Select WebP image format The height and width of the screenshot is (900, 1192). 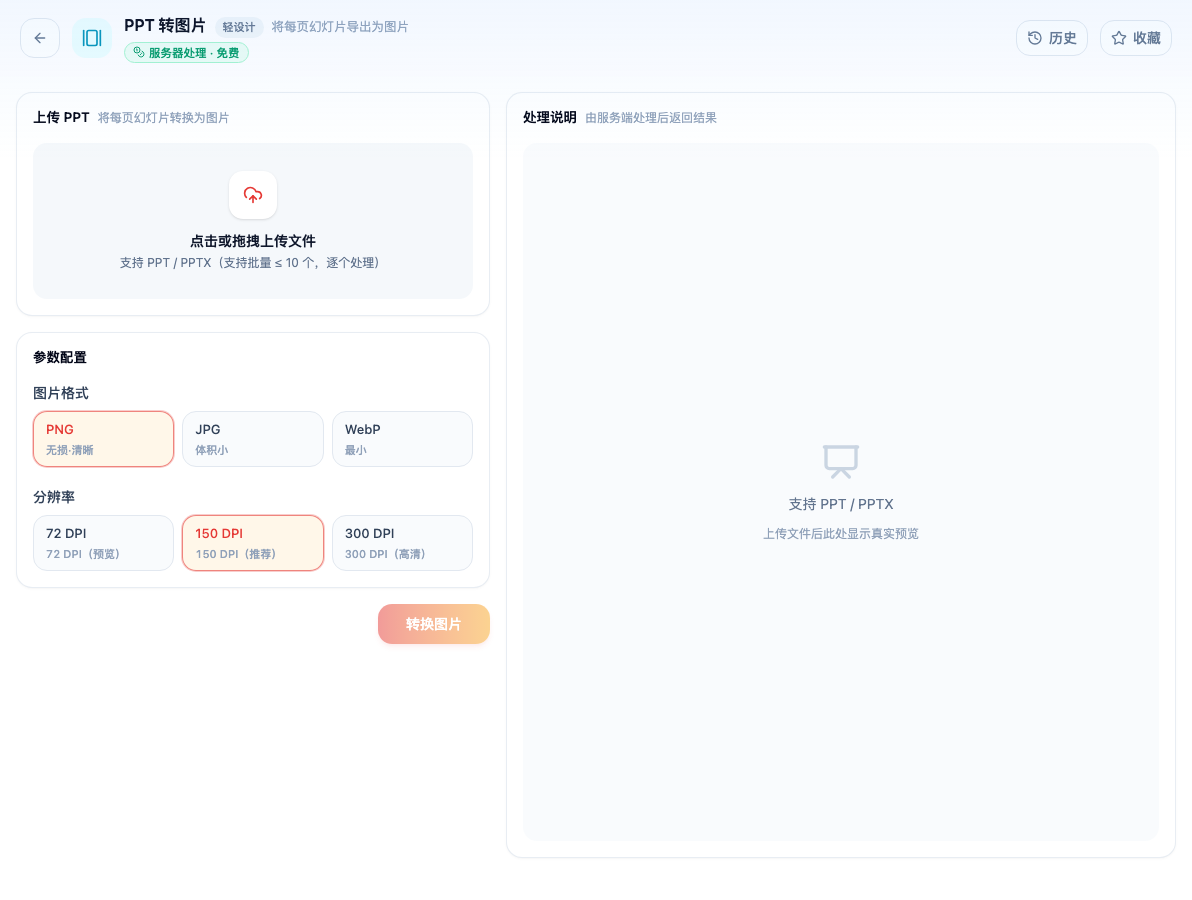402,439
